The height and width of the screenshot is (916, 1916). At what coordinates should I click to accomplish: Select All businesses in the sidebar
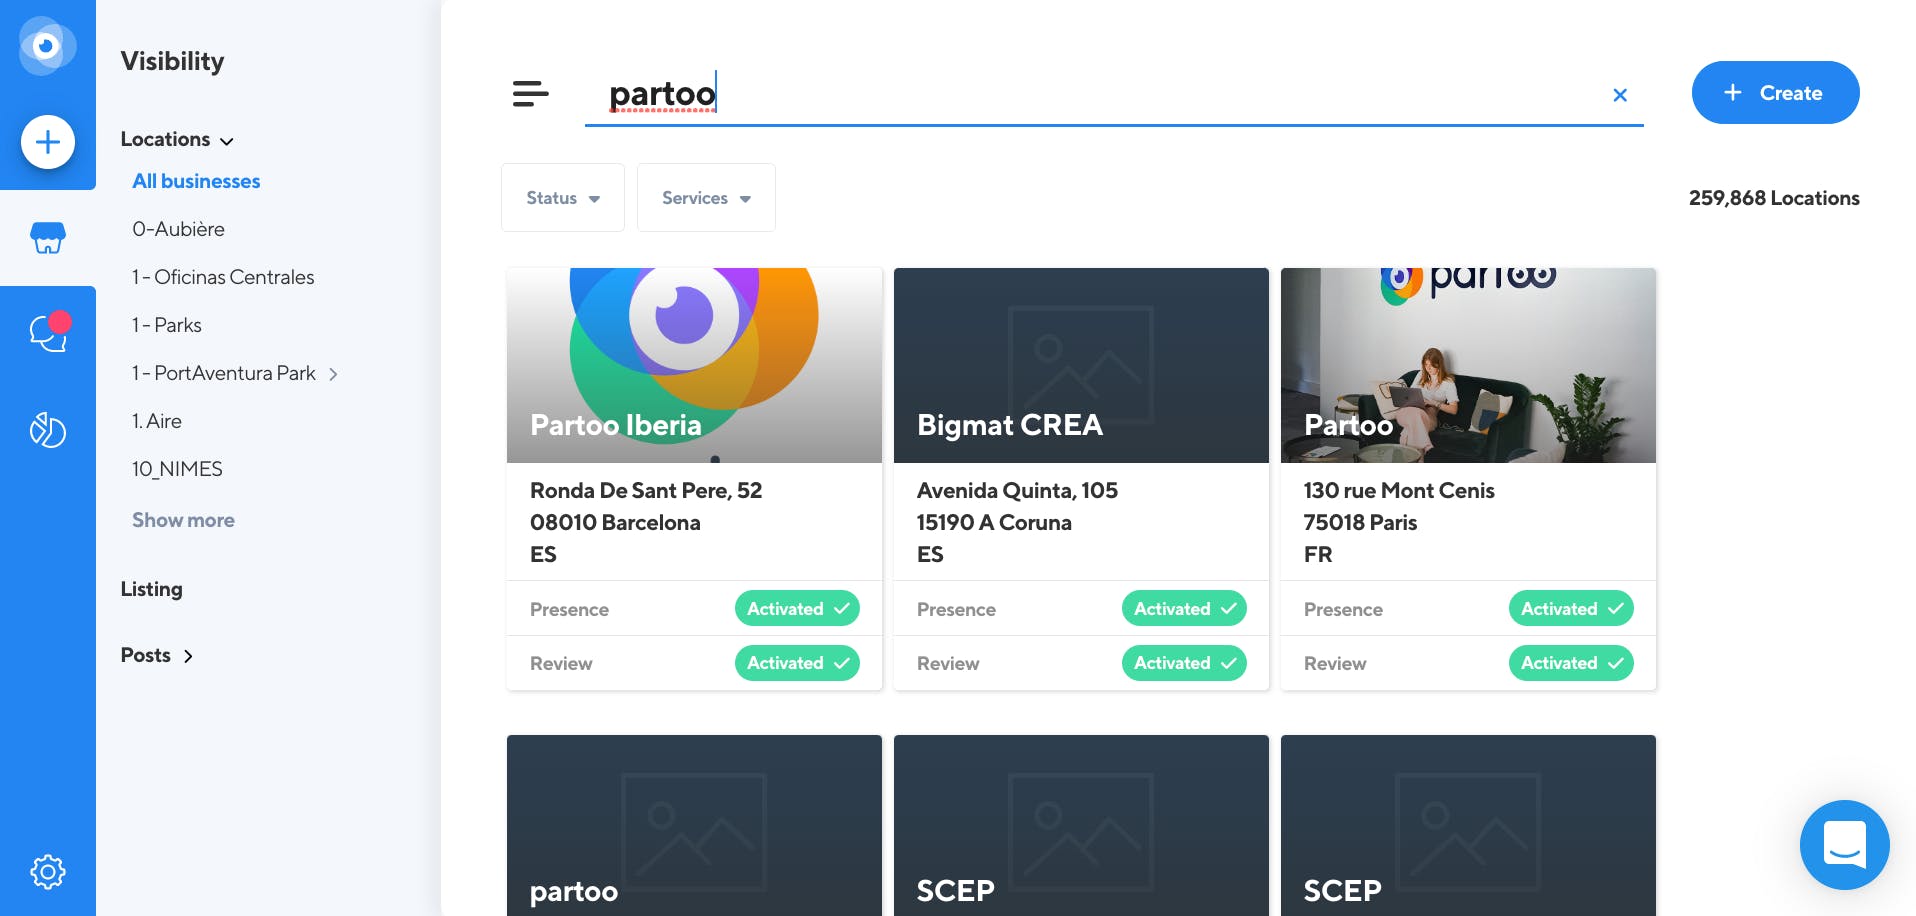(x=196, y=181)
